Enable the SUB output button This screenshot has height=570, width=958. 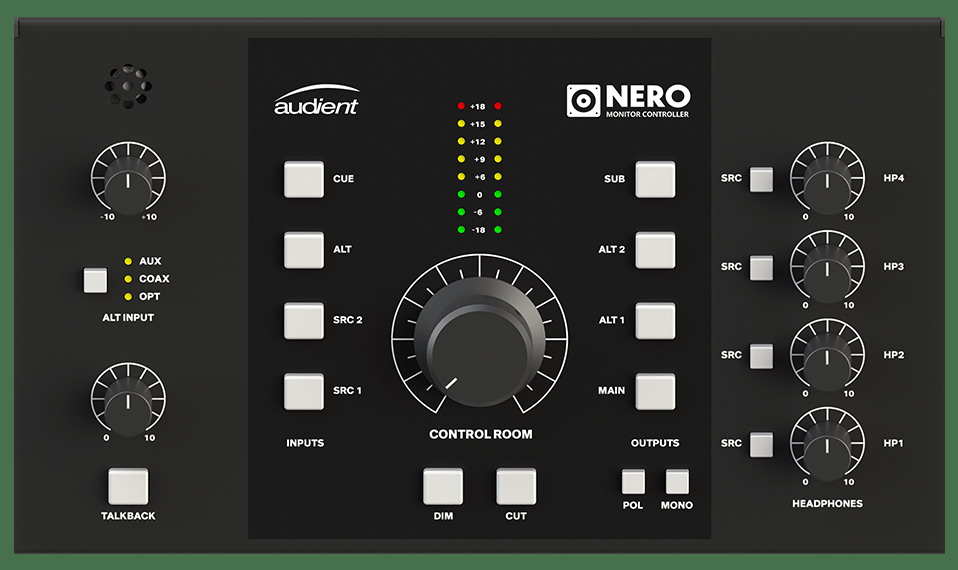[x=655, y=180]
